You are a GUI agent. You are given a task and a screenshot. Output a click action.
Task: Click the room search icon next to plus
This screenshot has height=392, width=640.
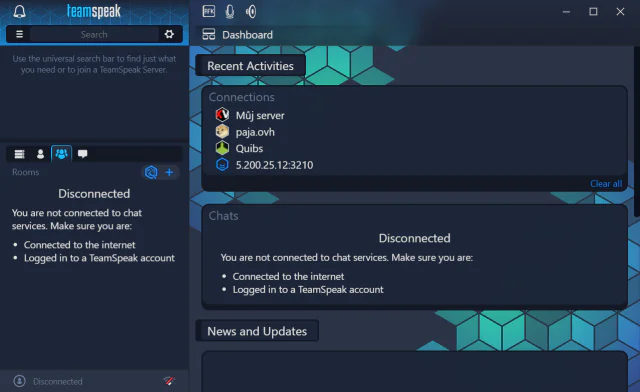tap(151, 172)
